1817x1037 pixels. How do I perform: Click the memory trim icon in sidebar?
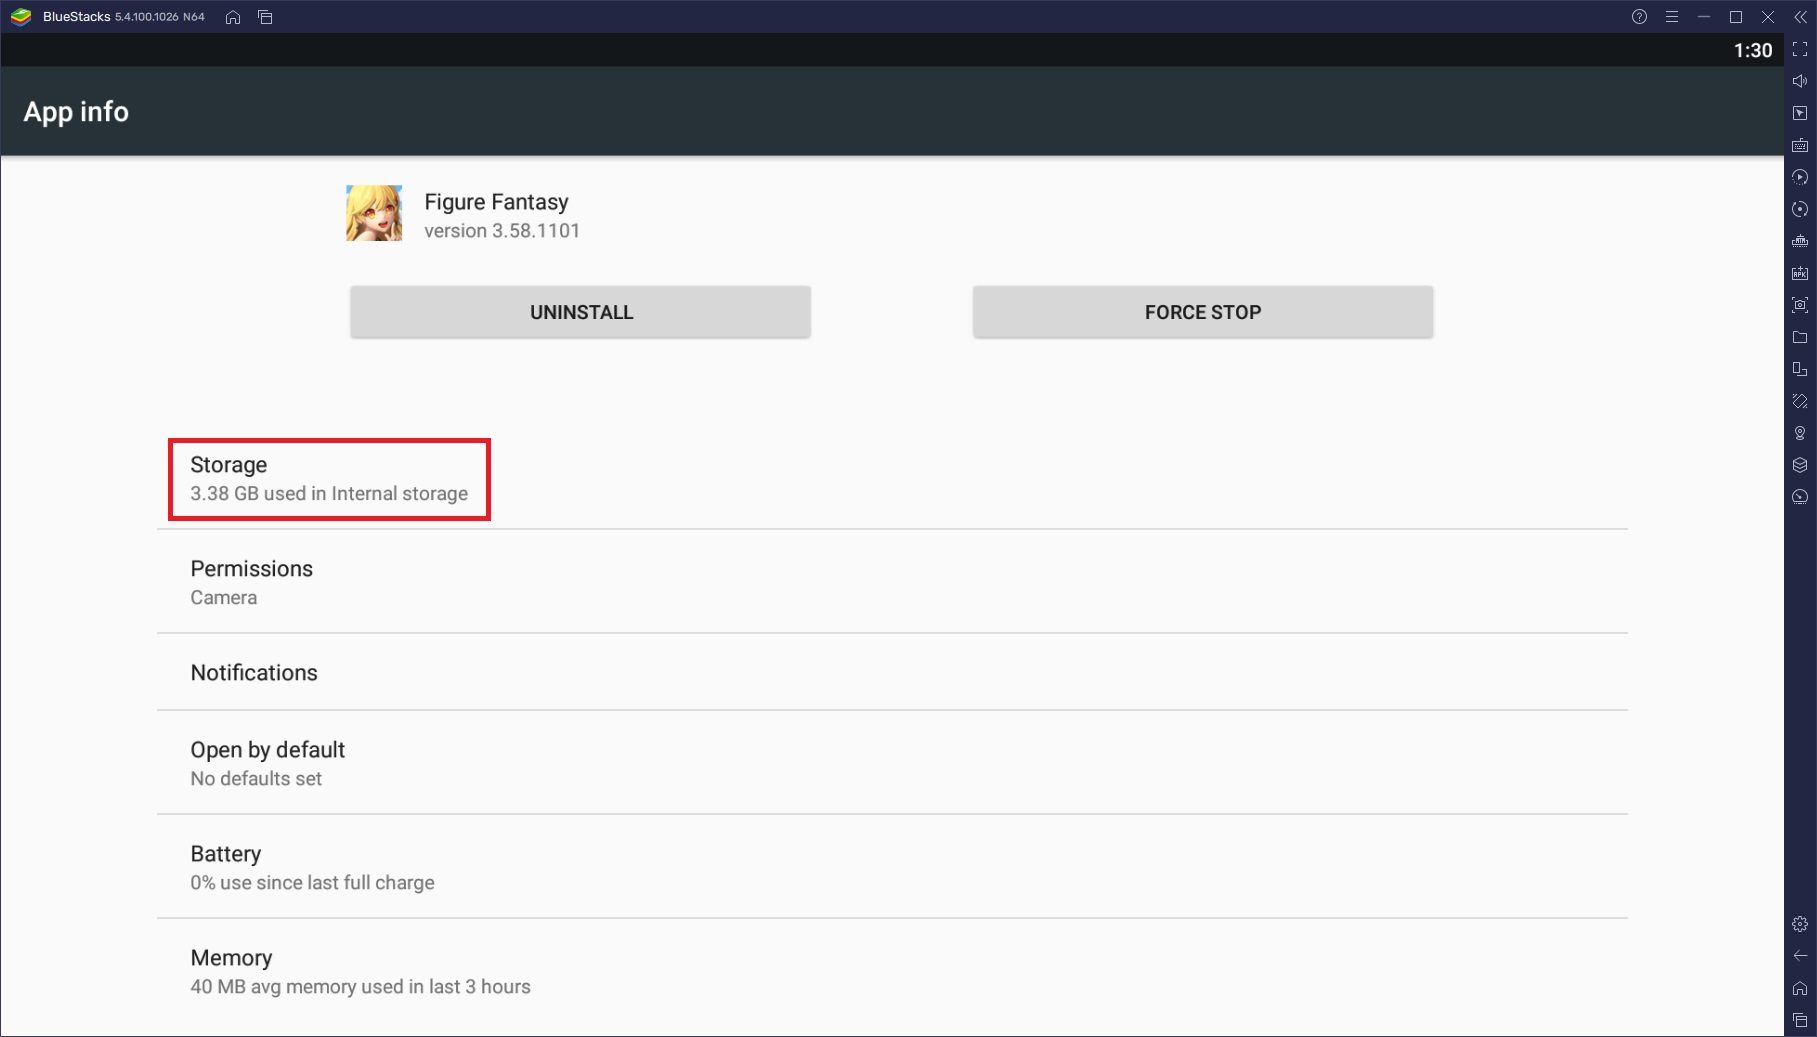(1800, 241)
